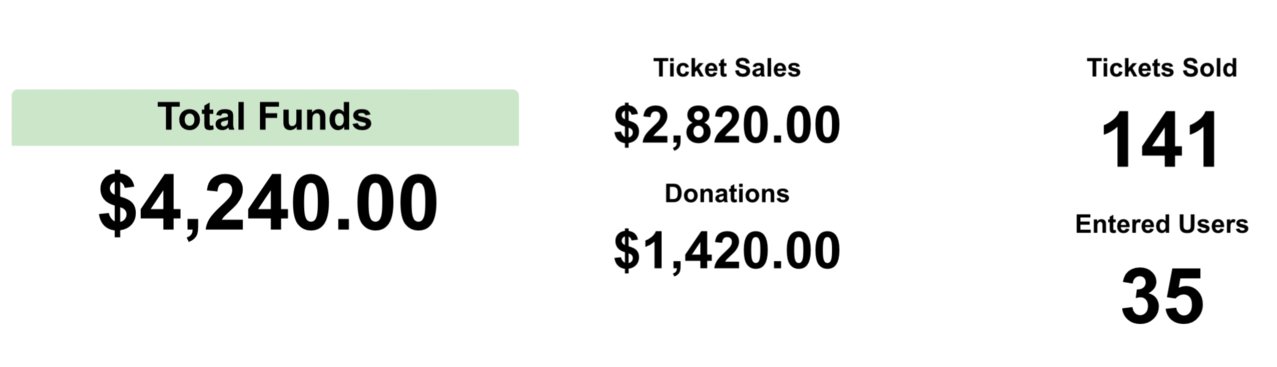The width and height of the screenshot is (1277, 367).
Task: Click the right edge of the green banner
Action: pyautogui.click(x=514, y=118)
